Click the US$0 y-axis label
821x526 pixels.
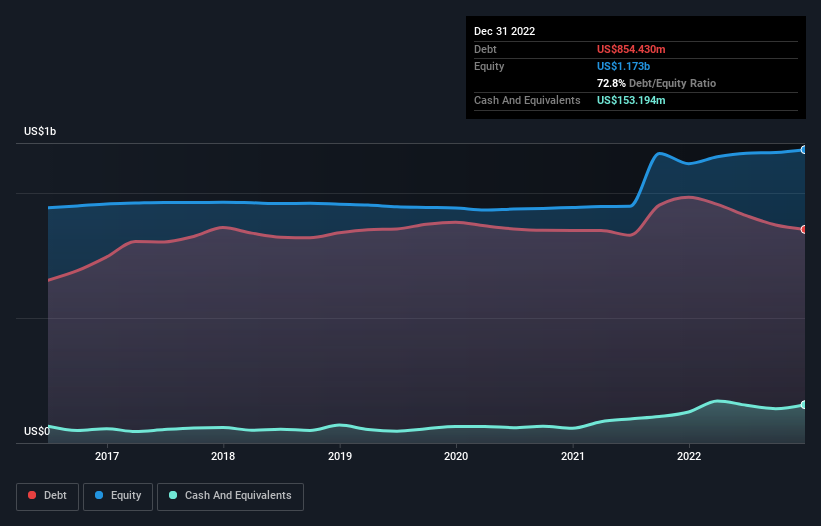(x=37, y=432)
